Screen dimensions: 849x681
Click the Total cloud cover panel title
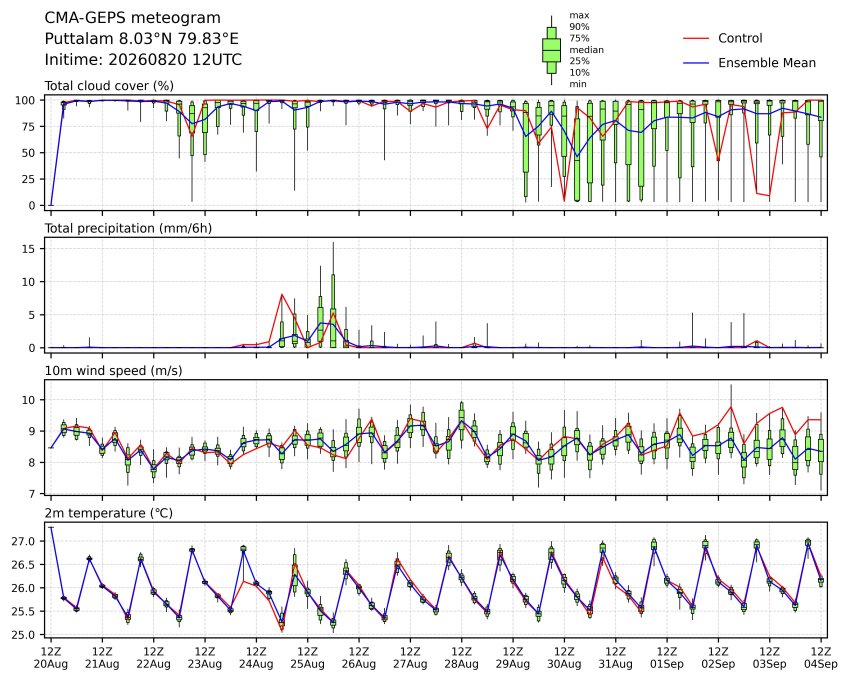coord(109,86)
